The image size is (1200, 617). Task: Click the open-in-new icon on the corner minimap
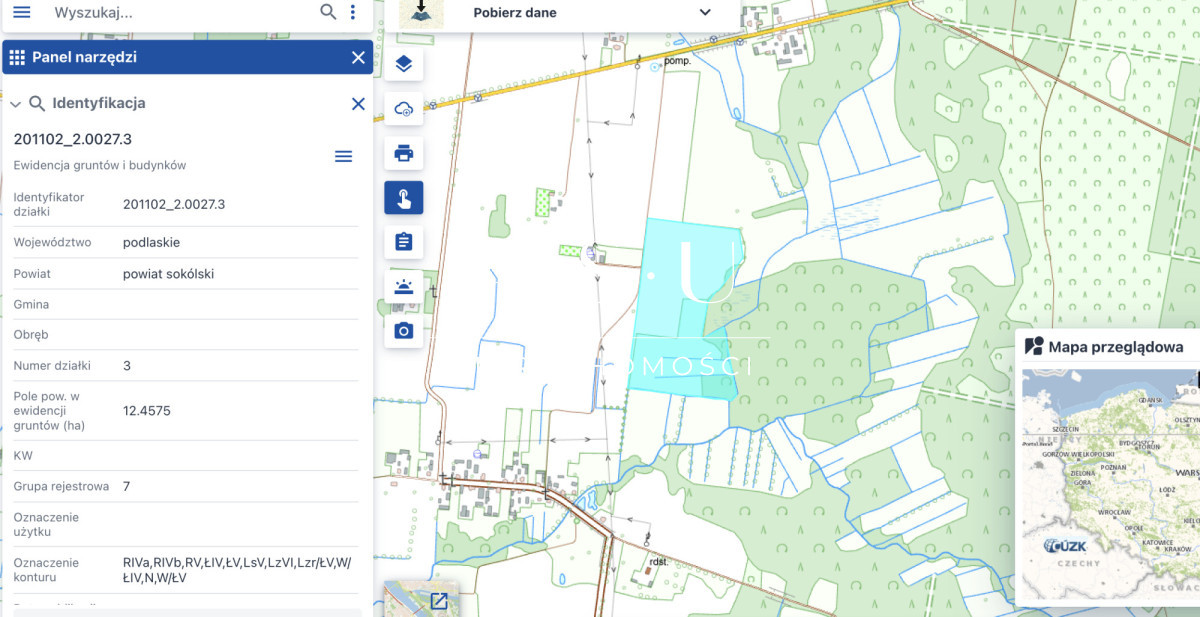pos(438,601)
